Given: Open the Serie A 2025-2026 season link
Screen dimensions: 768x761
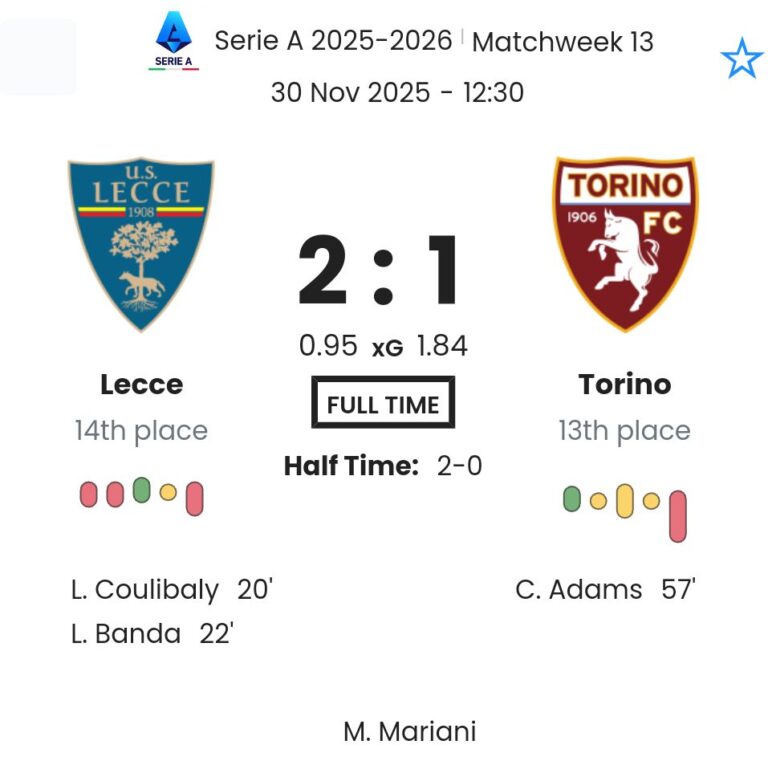Looking at the screenshot, I should tap(334, 41).
